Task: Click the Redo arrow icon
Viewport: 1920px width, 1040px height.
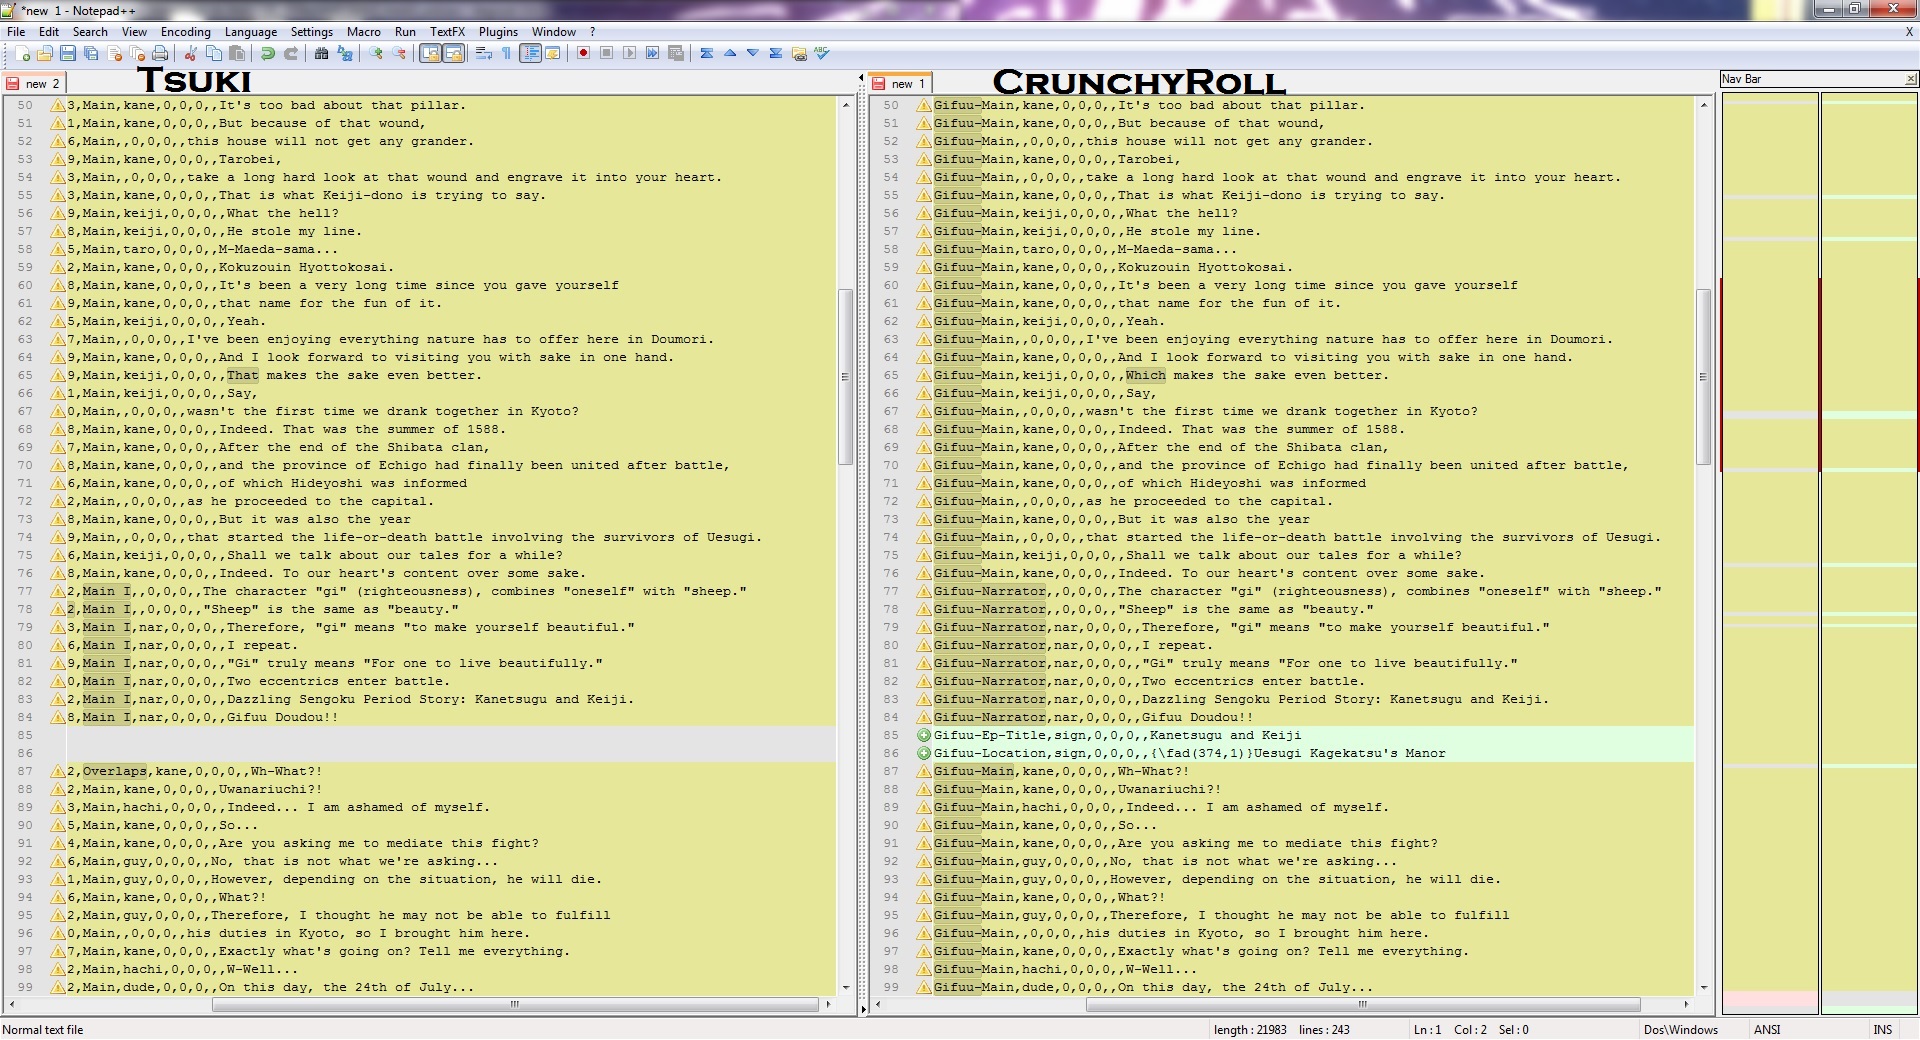Action: (x=291, y=53)
